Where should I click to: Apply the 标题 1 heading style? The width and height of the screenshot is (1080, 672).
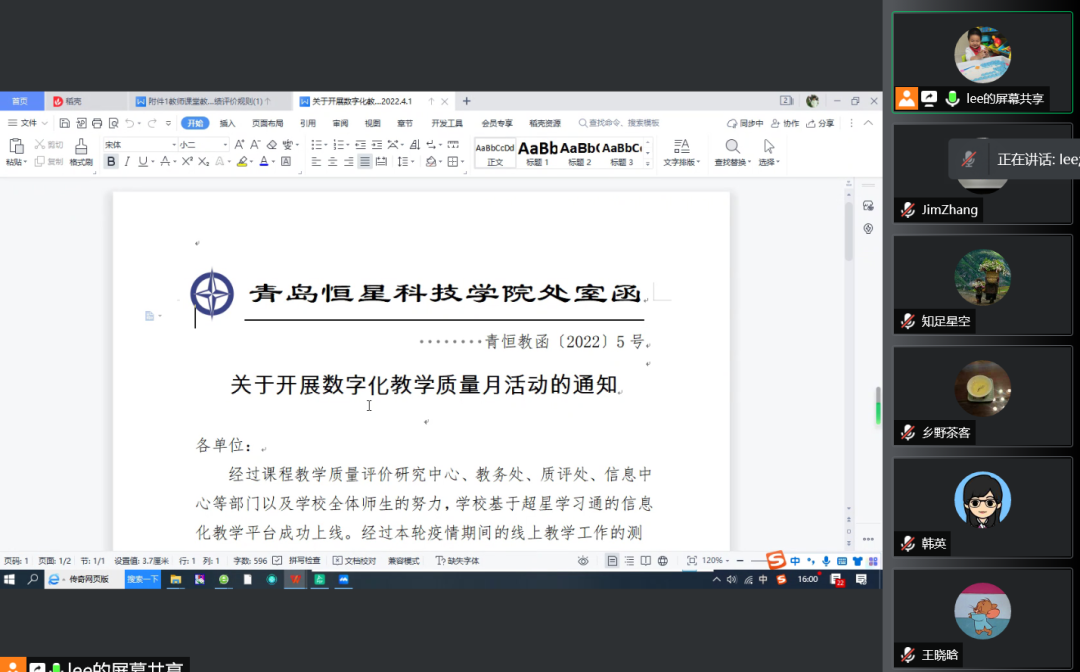tap(538, 152)
